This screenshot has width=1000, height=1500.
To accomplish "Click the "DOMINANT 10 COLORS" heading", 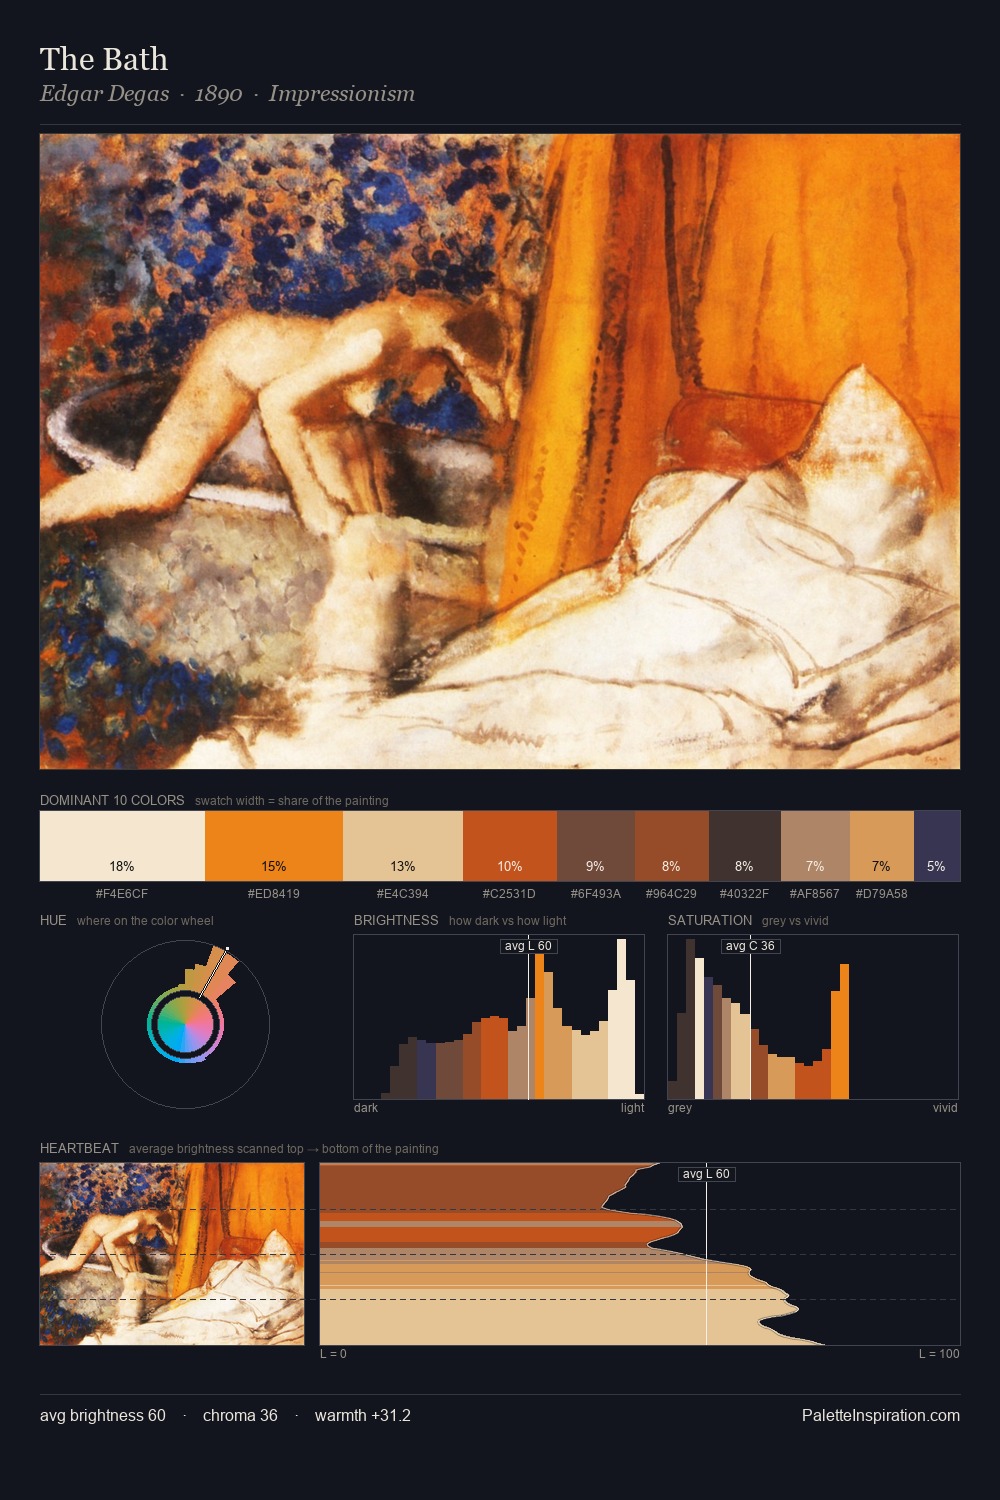I will 112,800.
